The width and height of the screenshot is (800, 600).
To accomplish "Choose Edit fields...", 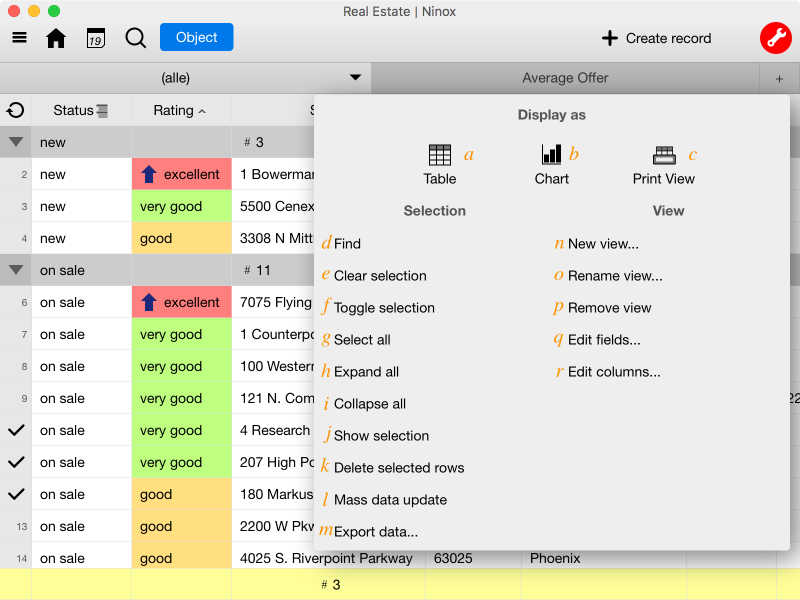I will [x=604, y=340].
